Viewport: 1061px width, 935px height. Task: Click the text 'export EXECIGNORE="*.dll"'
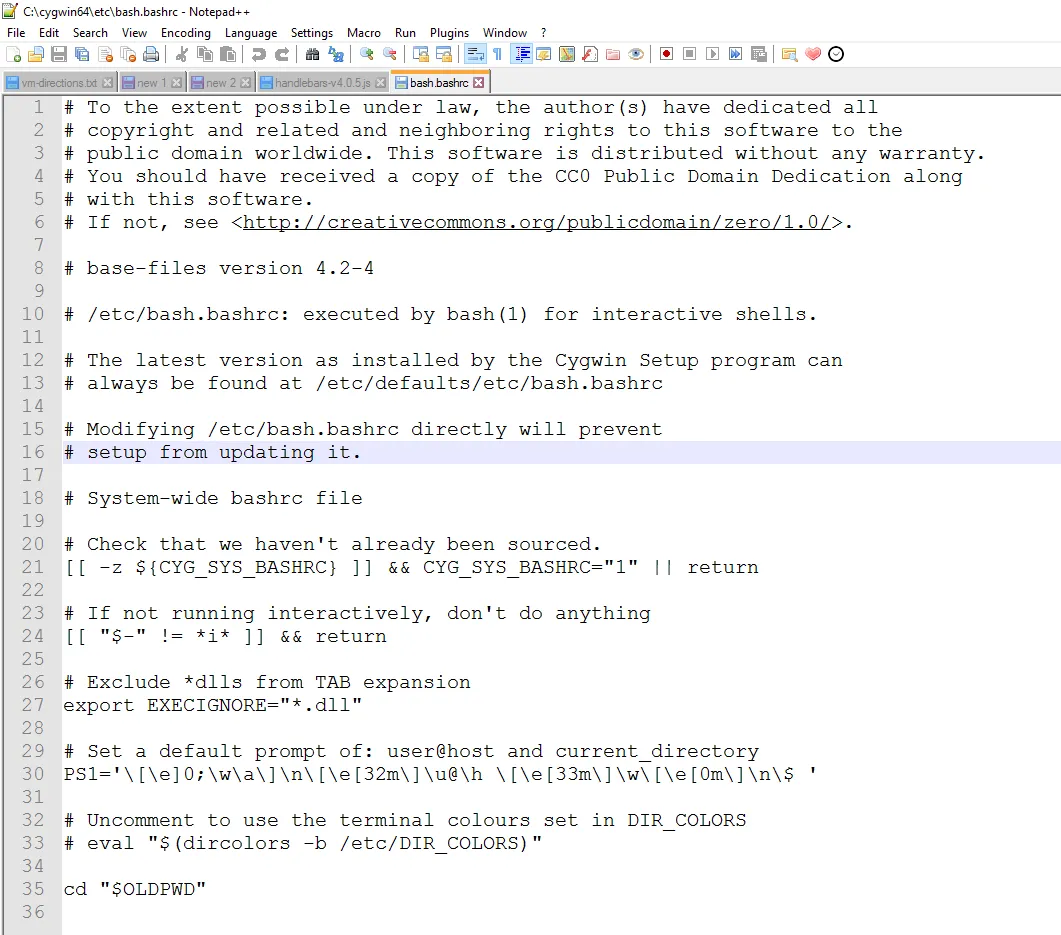(x=212, y=705)
